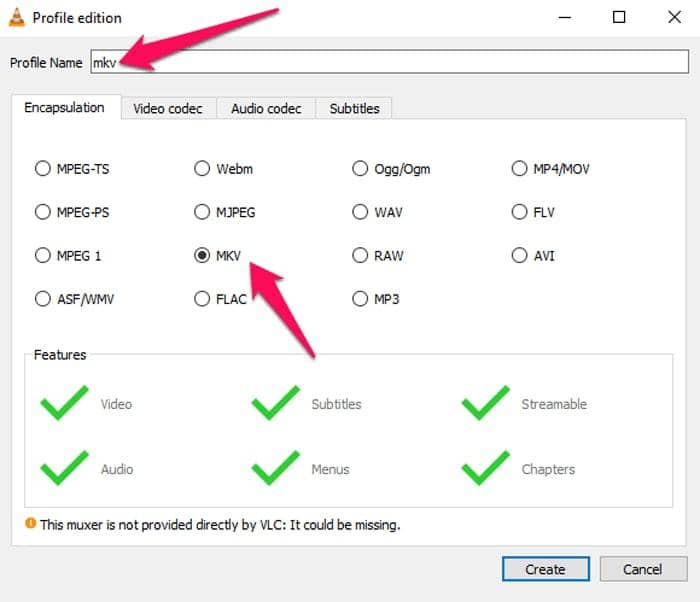This screenshot has height=602, width=700.
Task: Open the Video codec tab
Action: [x=168, y=109]
